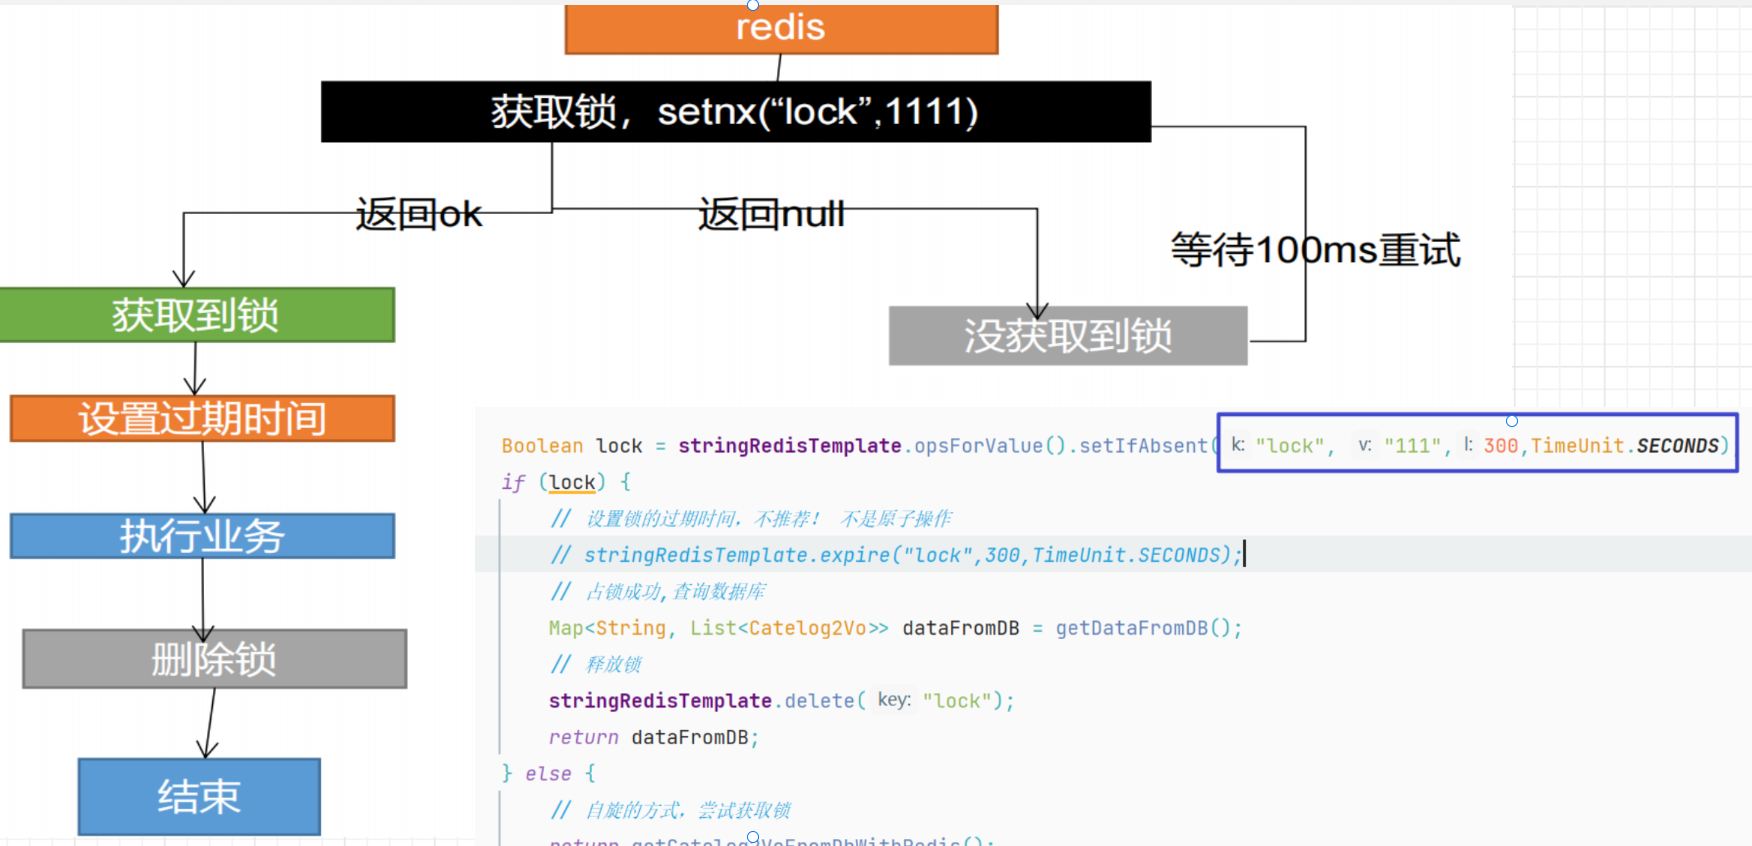Click the black setnx("lock",1111) box
Image resolution: width=1752 pixels, height=846 pixels.
735,111
